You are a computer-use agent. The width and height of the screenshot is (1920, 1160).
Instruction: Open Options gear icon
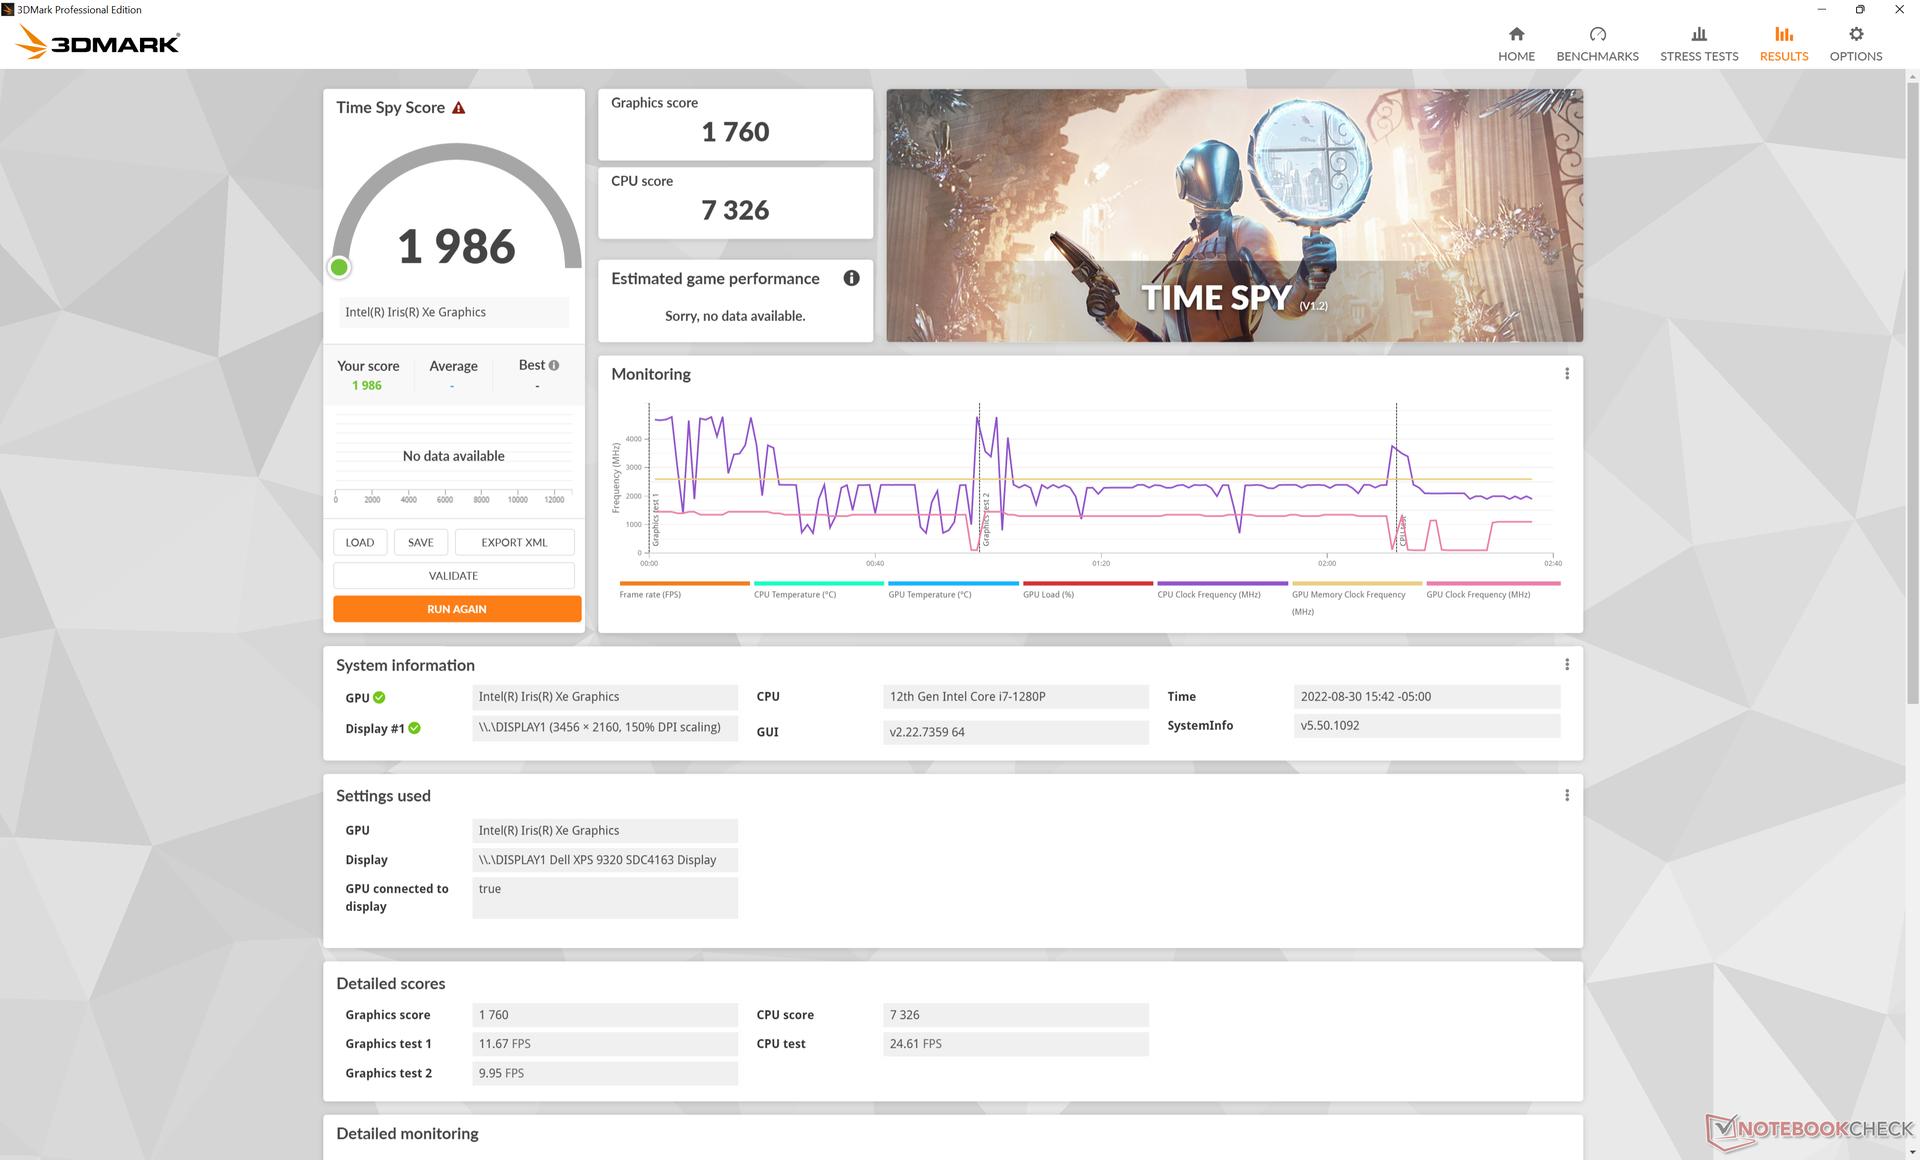tap(1856, 34)
